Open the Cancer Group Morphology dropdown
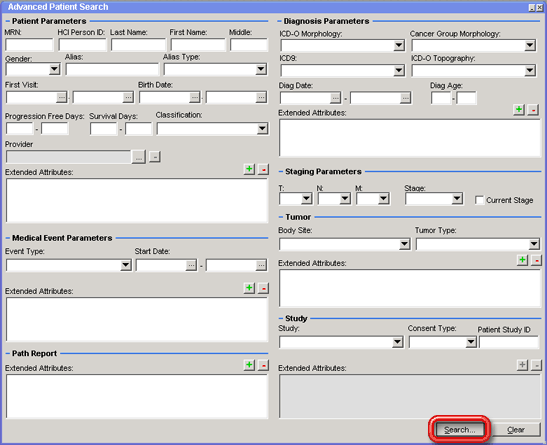Screen dimensions: 547x445 530,45
